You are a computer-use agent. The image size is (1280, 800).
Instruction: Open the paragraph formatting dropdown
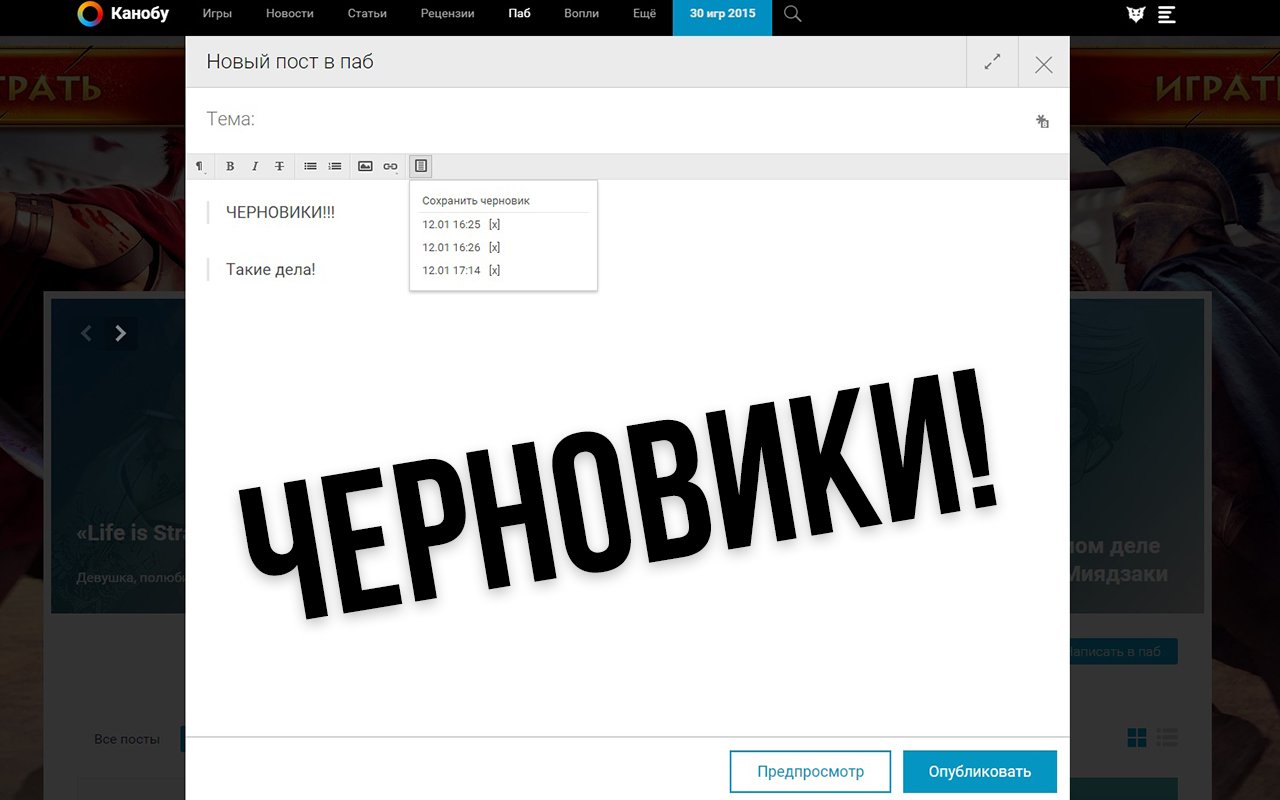(x=200, y=166)
